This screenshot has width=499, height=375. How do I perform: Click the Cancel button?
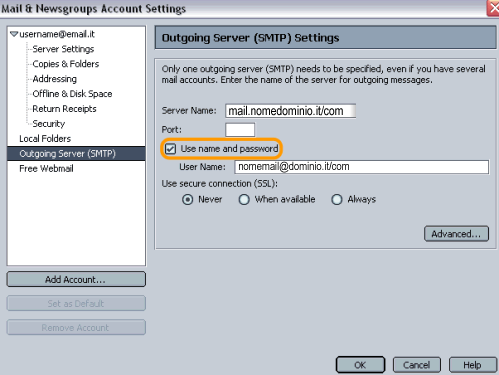(417, 365)
